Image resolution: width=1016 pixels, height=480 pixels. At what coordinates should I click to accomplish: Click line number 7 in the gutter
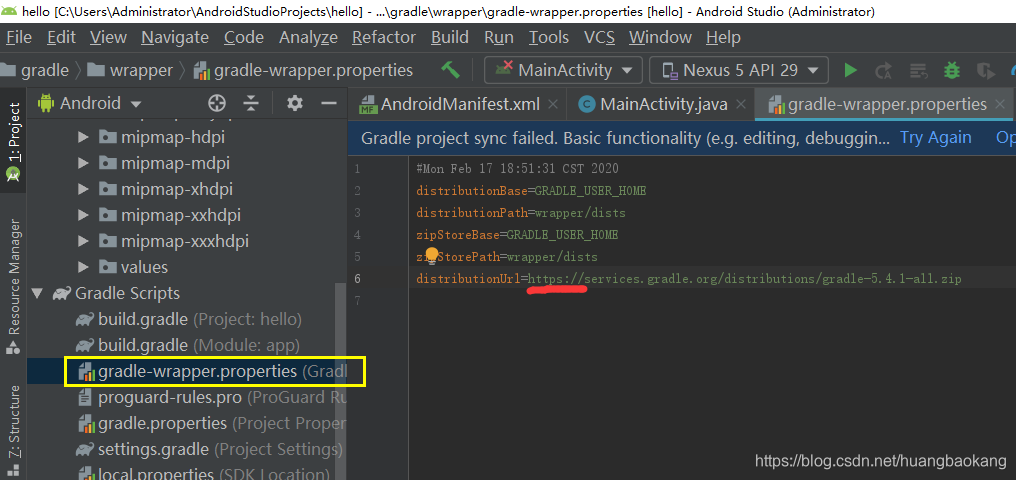coord(358,301)
